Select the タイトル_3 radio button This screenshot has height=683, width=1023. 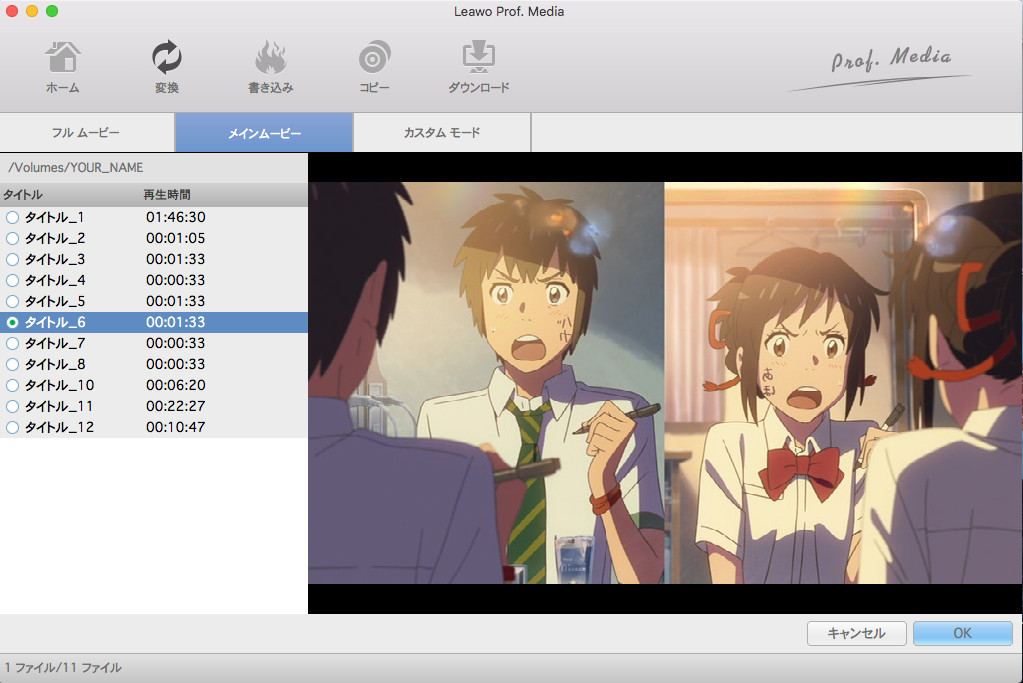coord(12,259)
